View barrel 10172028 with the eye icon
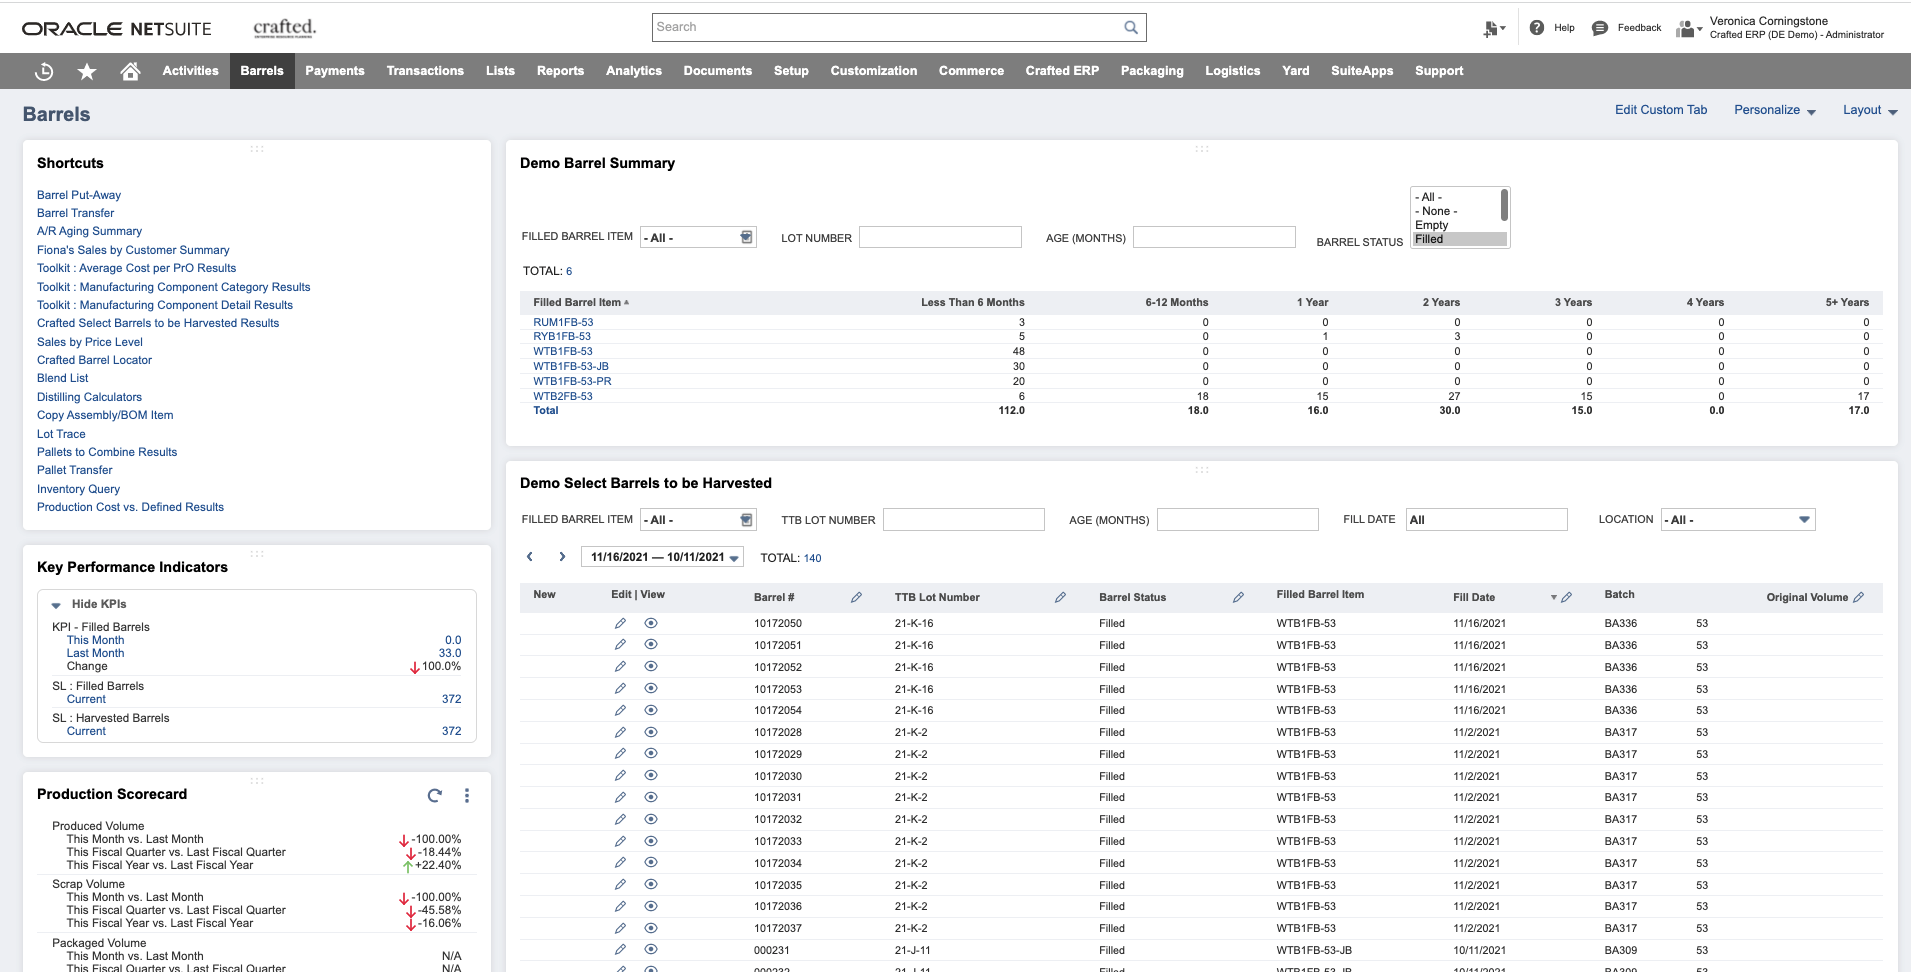 [x=652, y=731]
